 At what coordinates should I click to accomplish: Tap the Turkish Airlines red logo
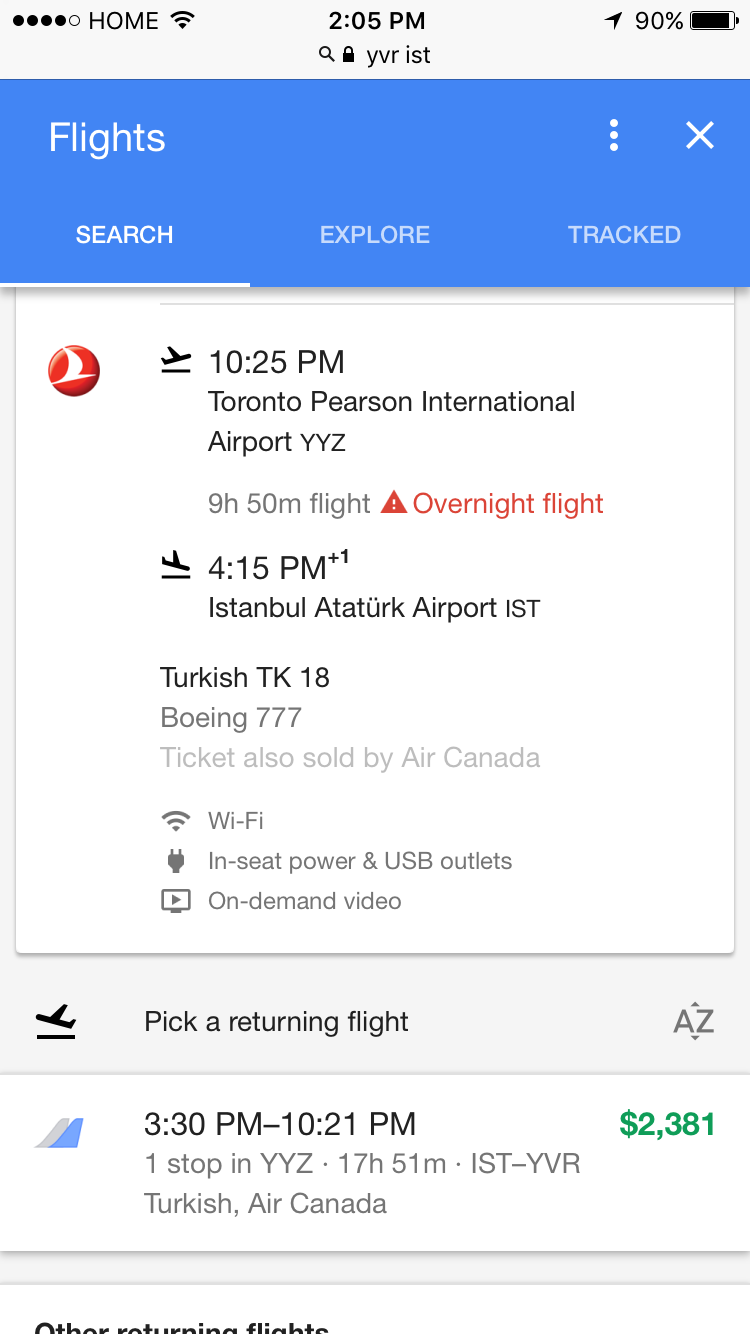pyautogui.click(x=74, y=370)
